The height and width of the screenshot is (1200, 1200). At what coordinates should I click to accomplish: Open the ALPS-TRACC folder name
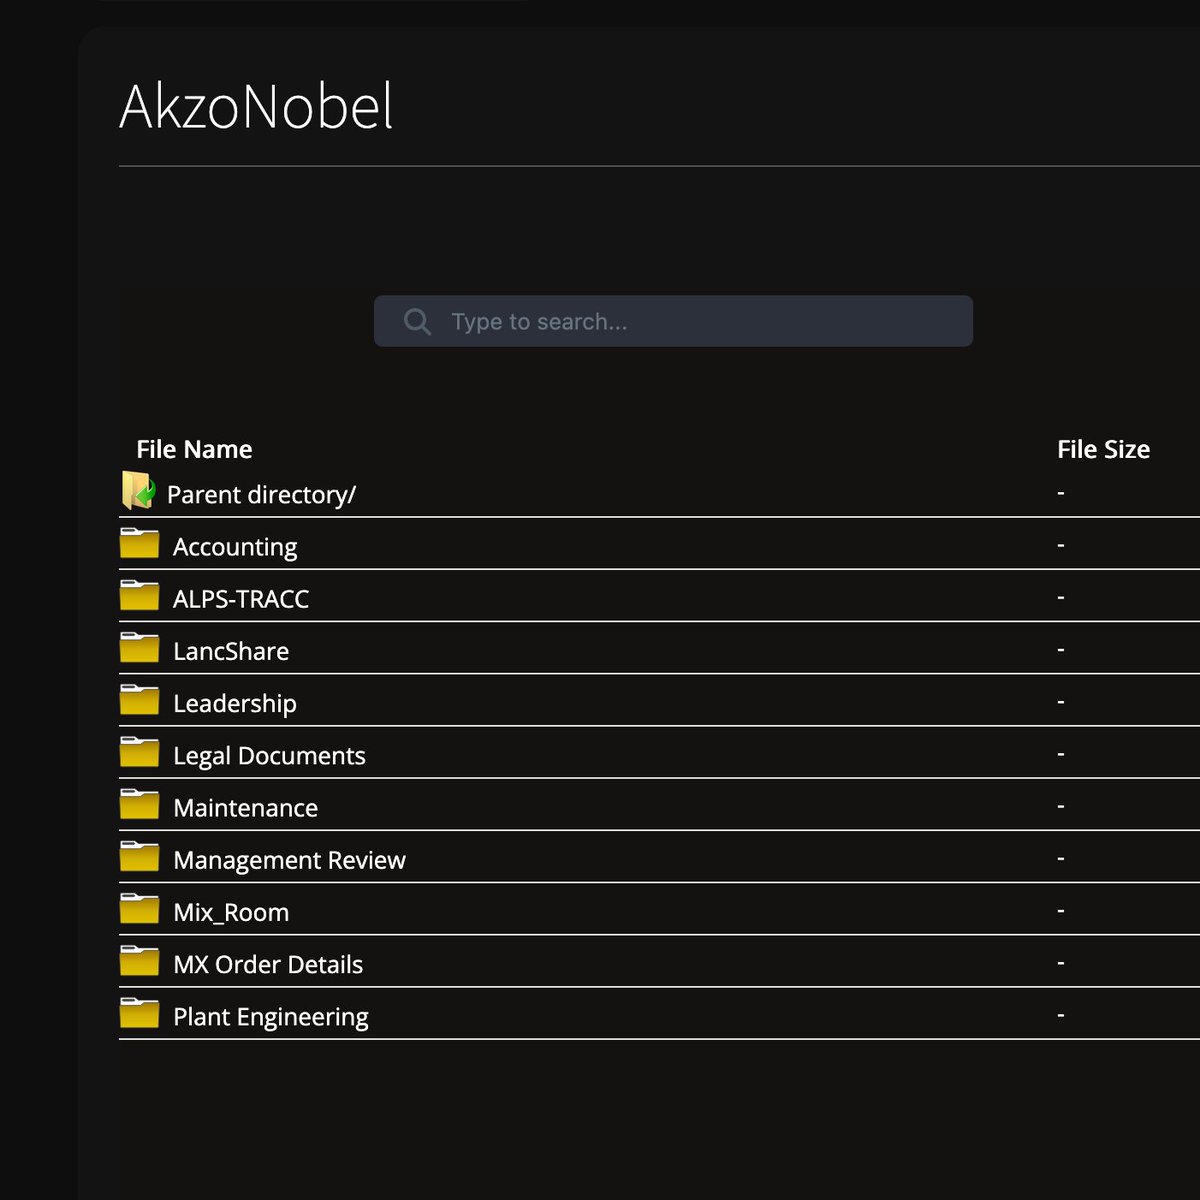tap(241, 599)
